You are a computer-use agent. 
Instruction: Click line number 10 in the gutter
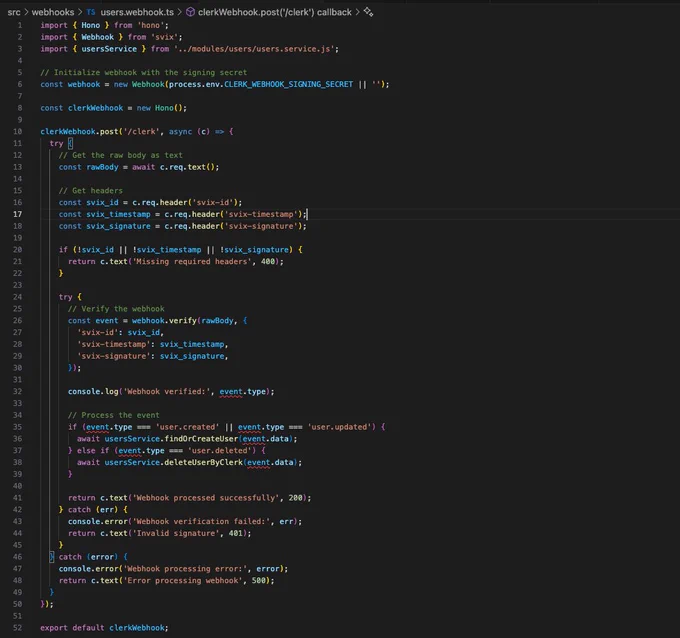17,131
